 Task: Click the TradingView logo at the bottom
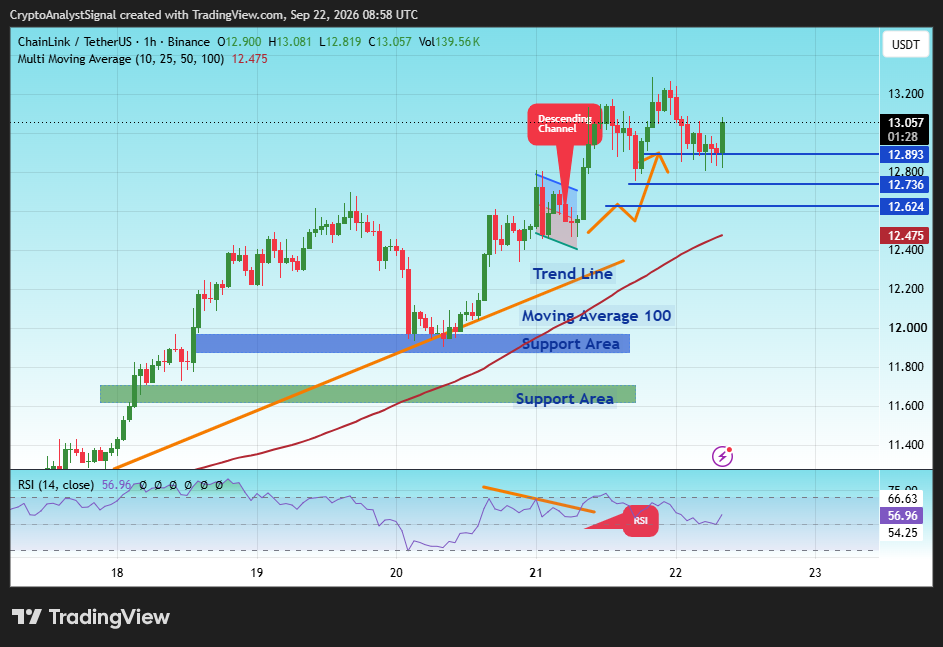coord(91,617)
